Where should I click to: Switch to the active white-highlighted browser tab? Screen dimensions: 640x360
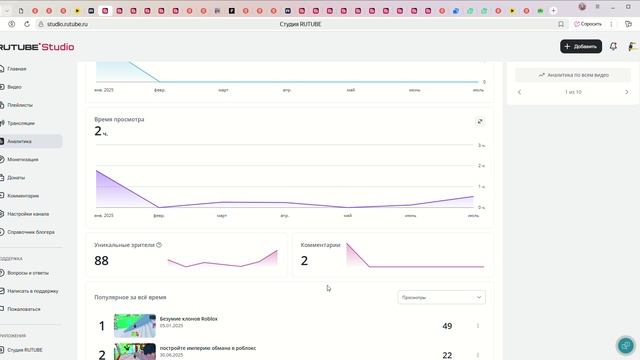[105, 11]
